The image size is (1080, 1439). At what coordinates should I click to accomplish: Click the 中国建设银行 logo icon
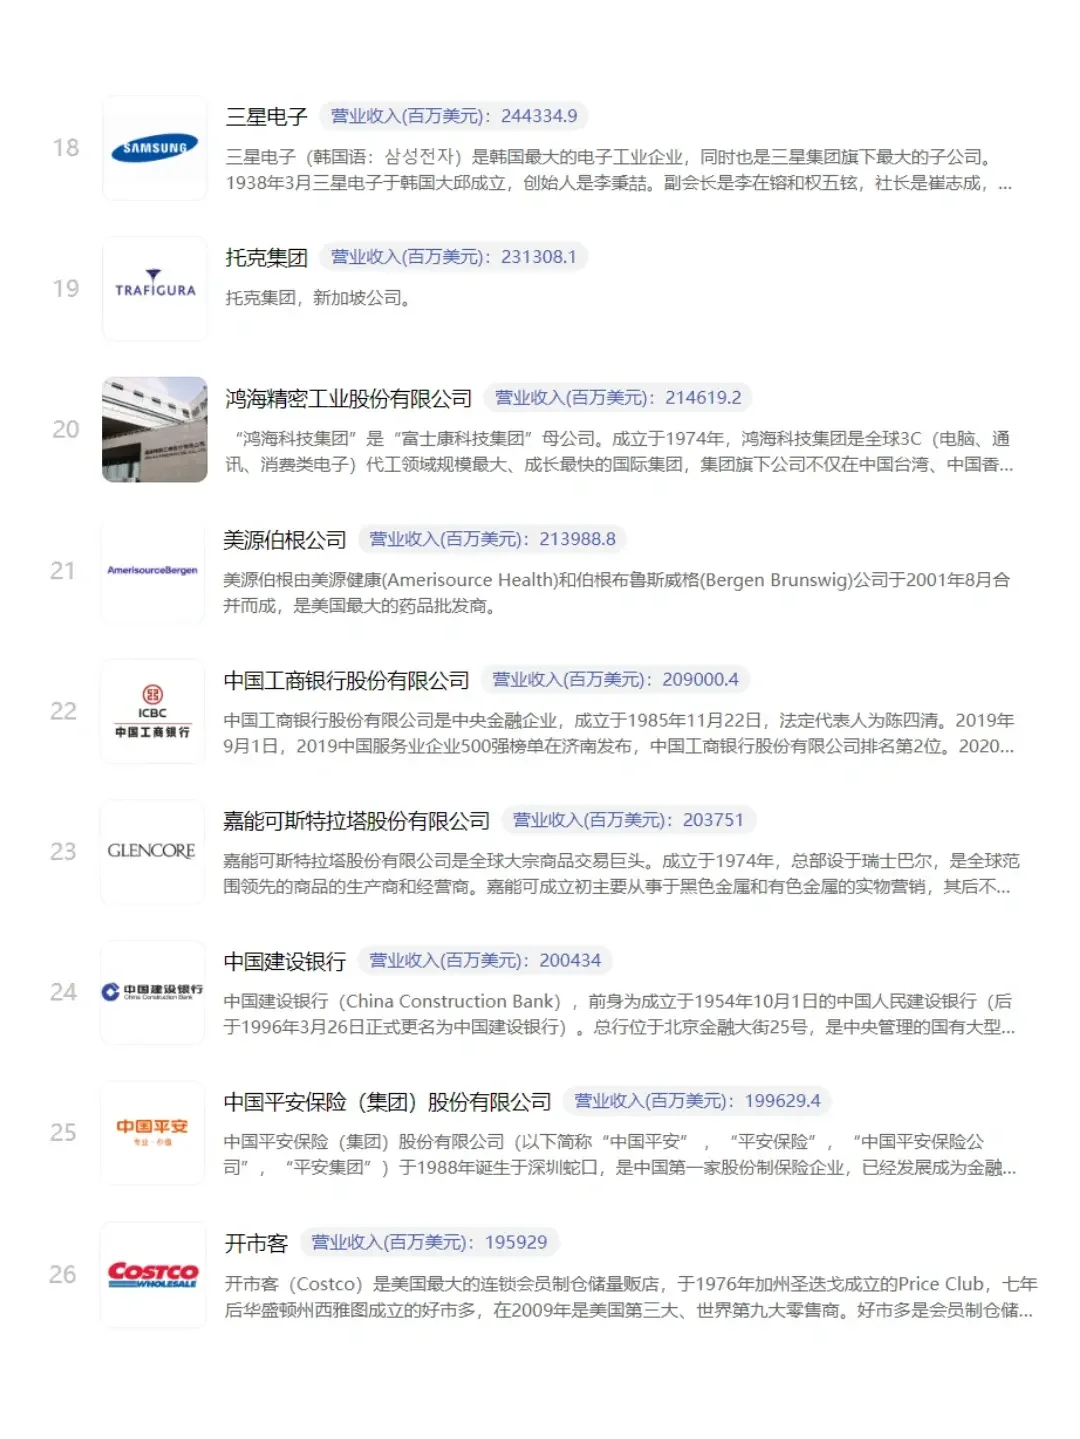(153, 993)
